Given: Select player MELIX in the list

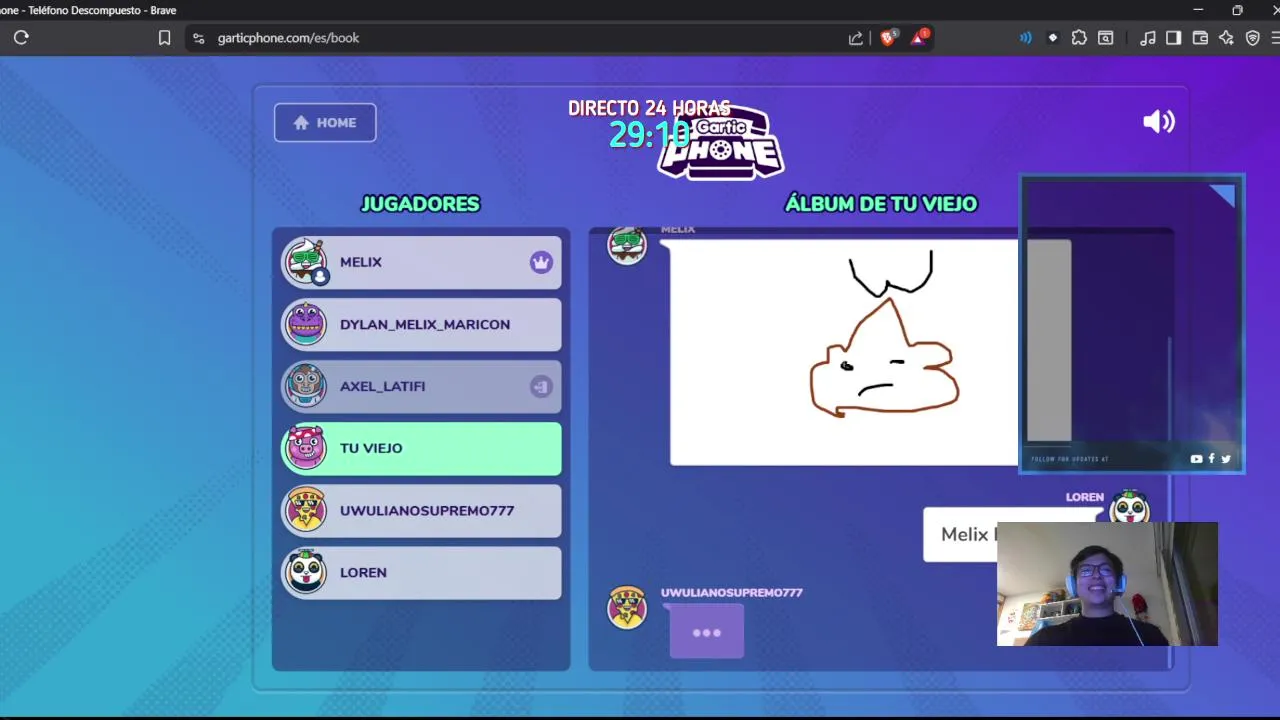Looking at the screenshot, I should click(421, 262).
